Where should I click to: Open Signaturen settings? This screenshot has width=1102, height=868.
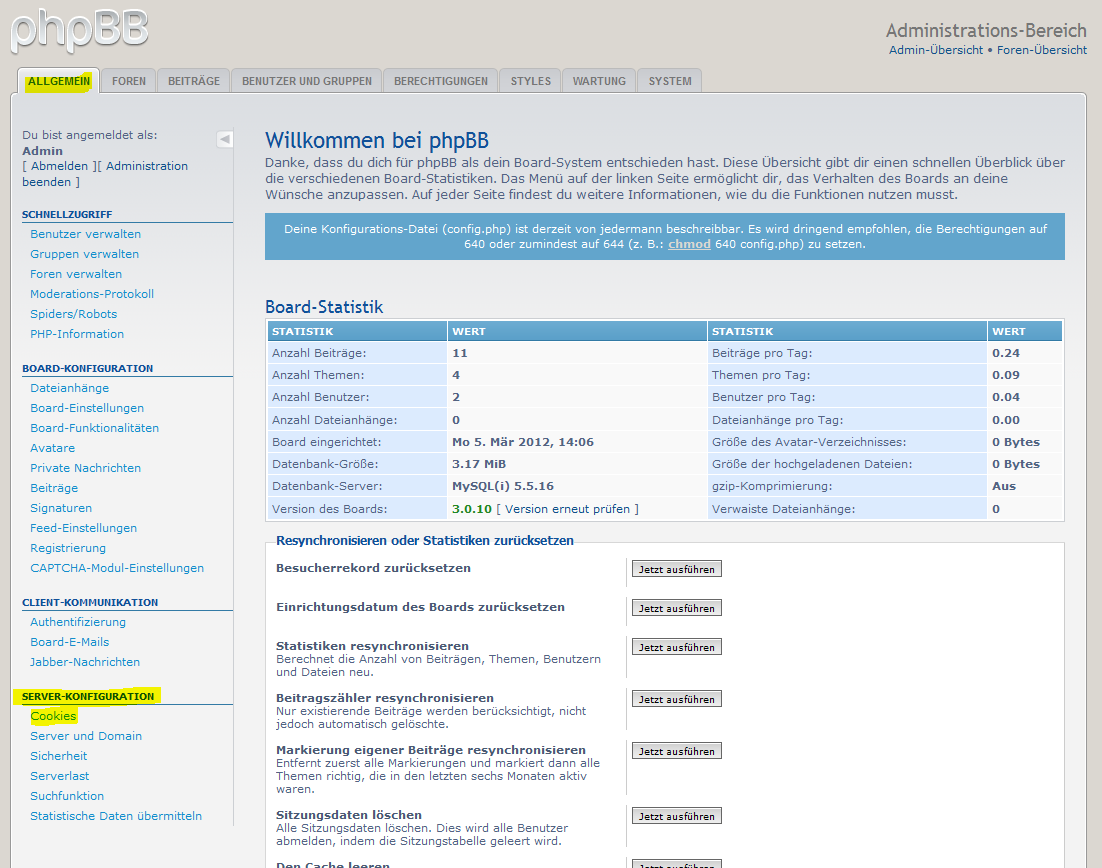tap(61, 508)
